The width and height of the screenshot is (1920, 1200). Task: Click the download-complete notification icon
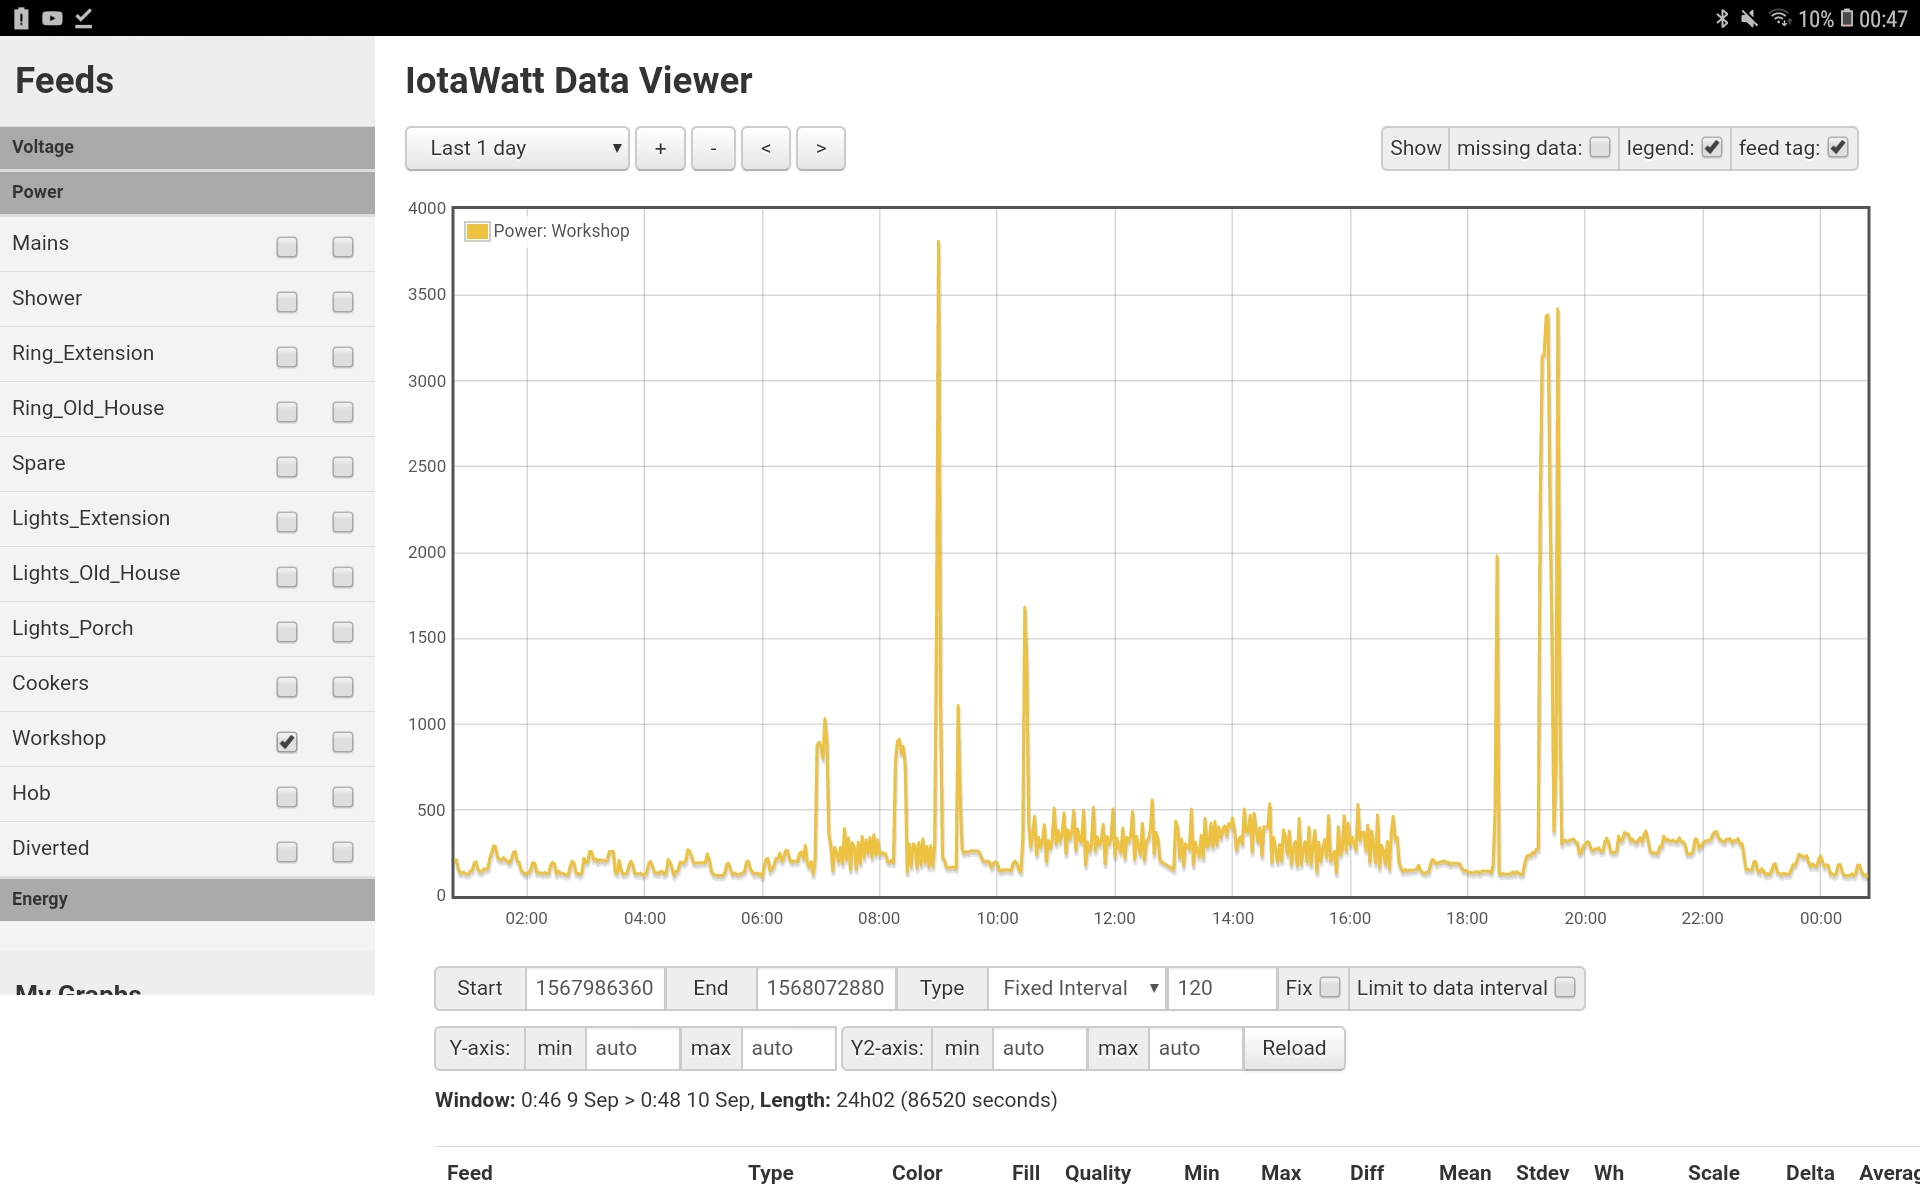(84, 18)
